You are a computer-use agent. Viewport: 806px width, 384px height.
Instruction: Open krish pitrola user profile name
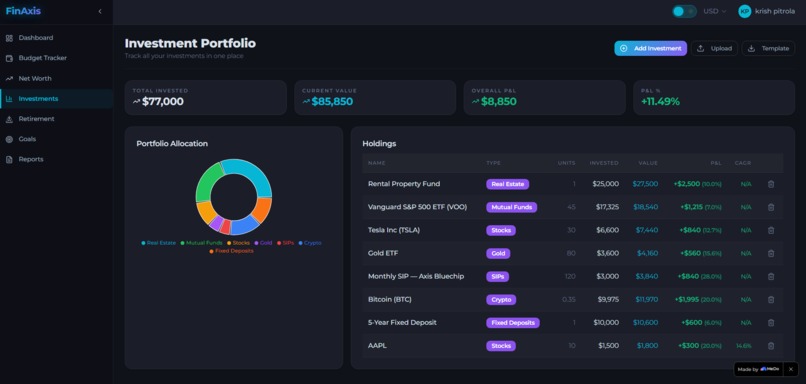click(775, 11)
